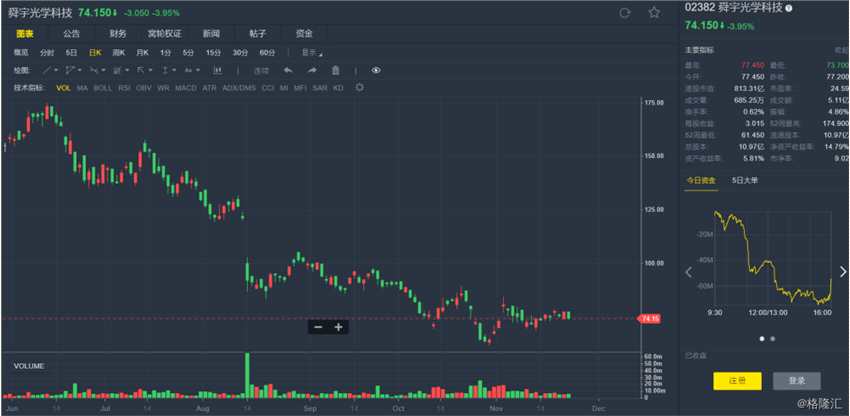Toggle the RSI indicator
Screen dimensions: 850x416
click(x=124, y=87)
